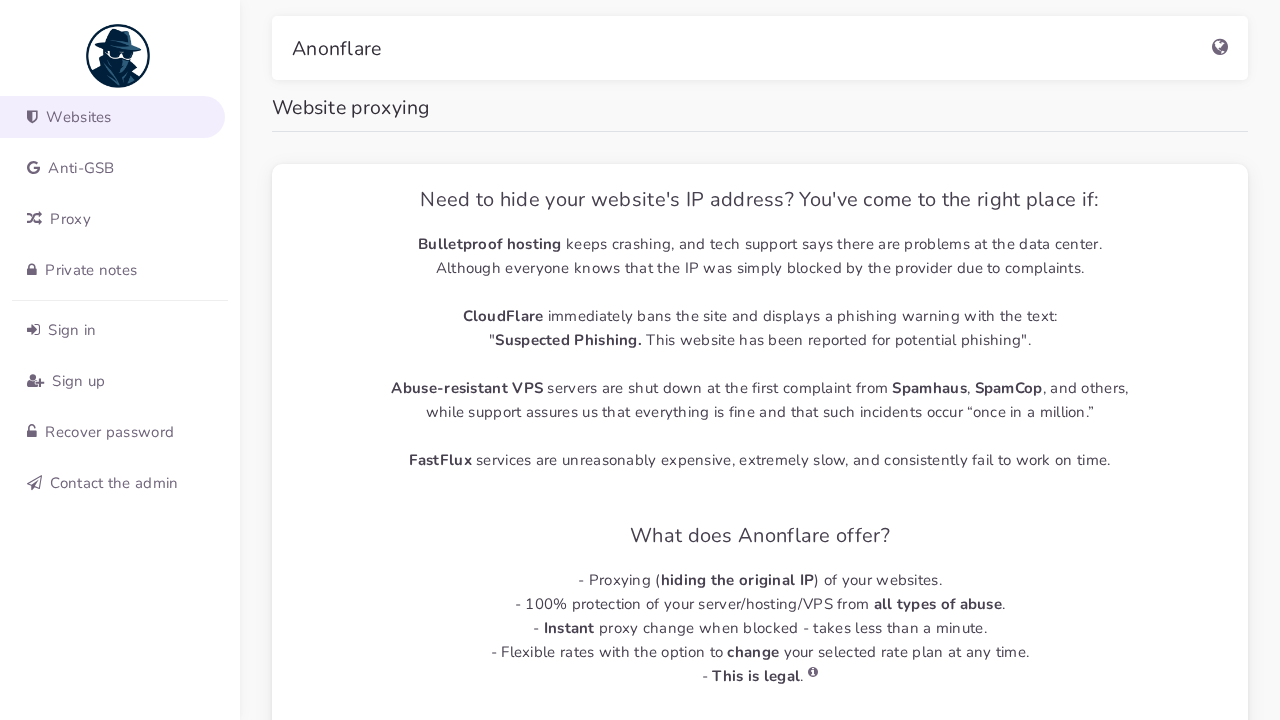Click the spy logo at sidebar top
This screenshot has width=1280, height=720.
pyautogui.click(x=117, y=55)
